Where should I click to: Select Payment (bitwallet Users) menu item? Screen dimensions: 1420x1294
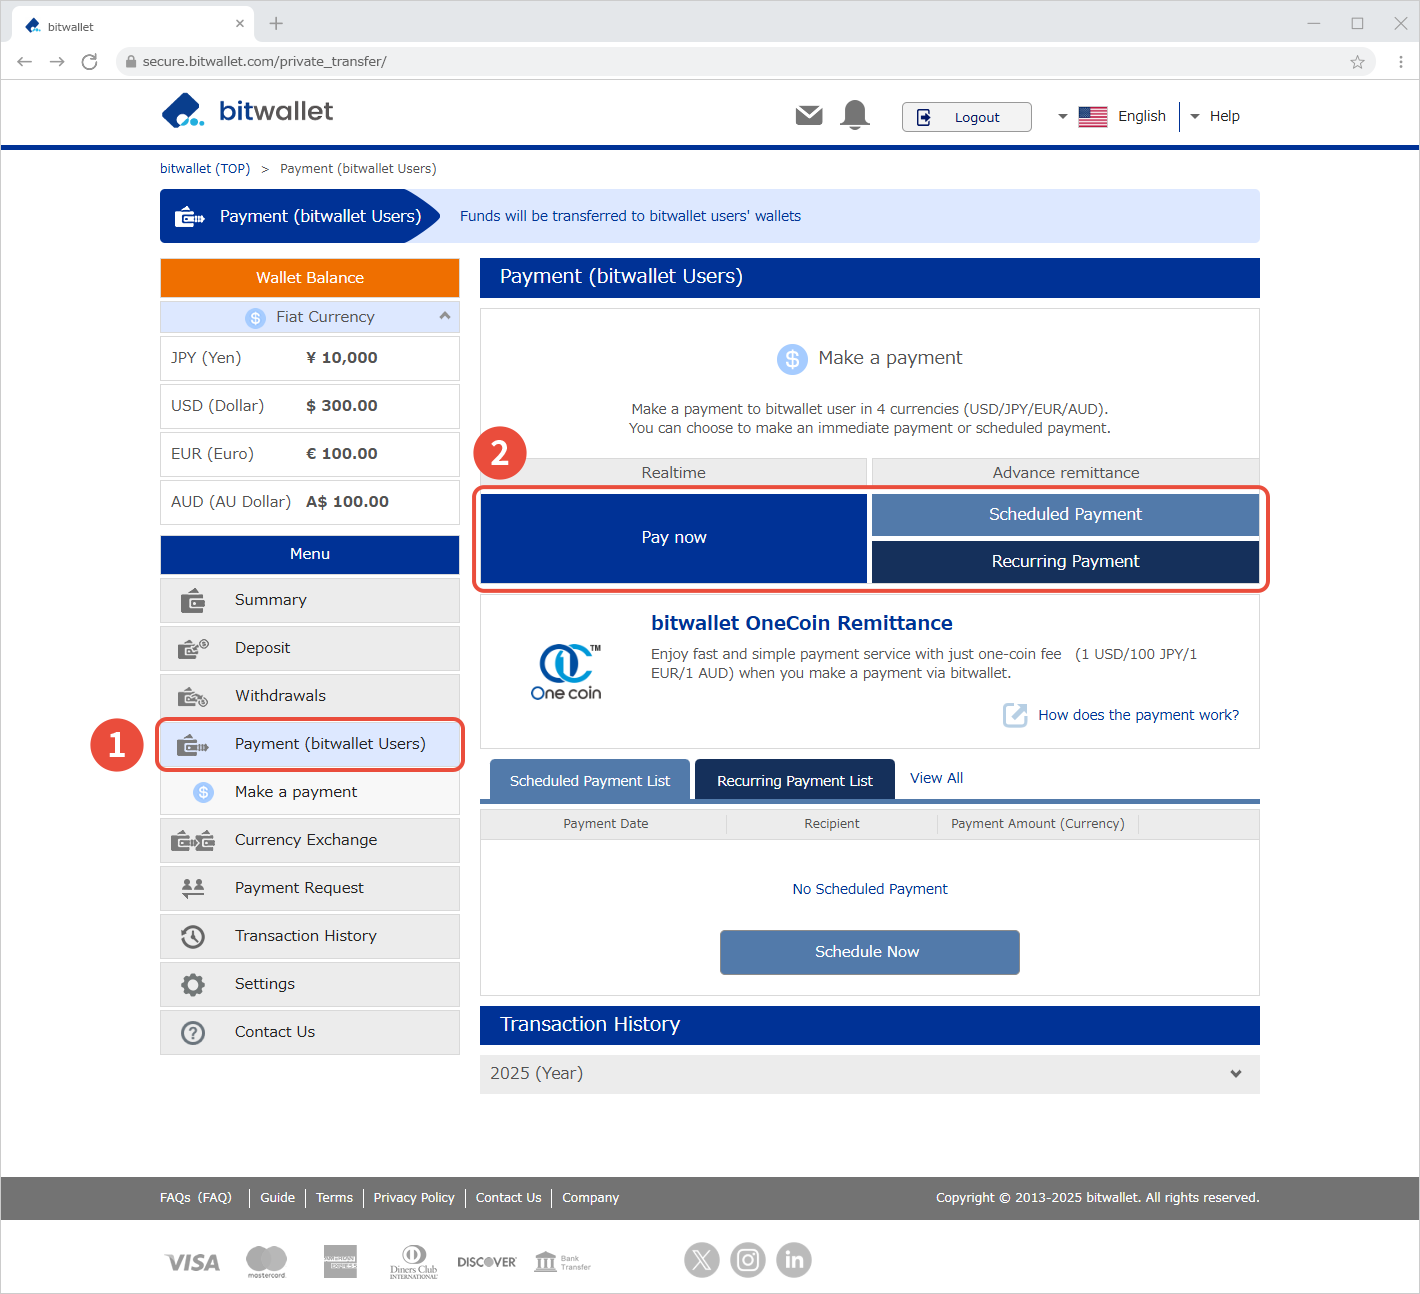pos(310,744)
